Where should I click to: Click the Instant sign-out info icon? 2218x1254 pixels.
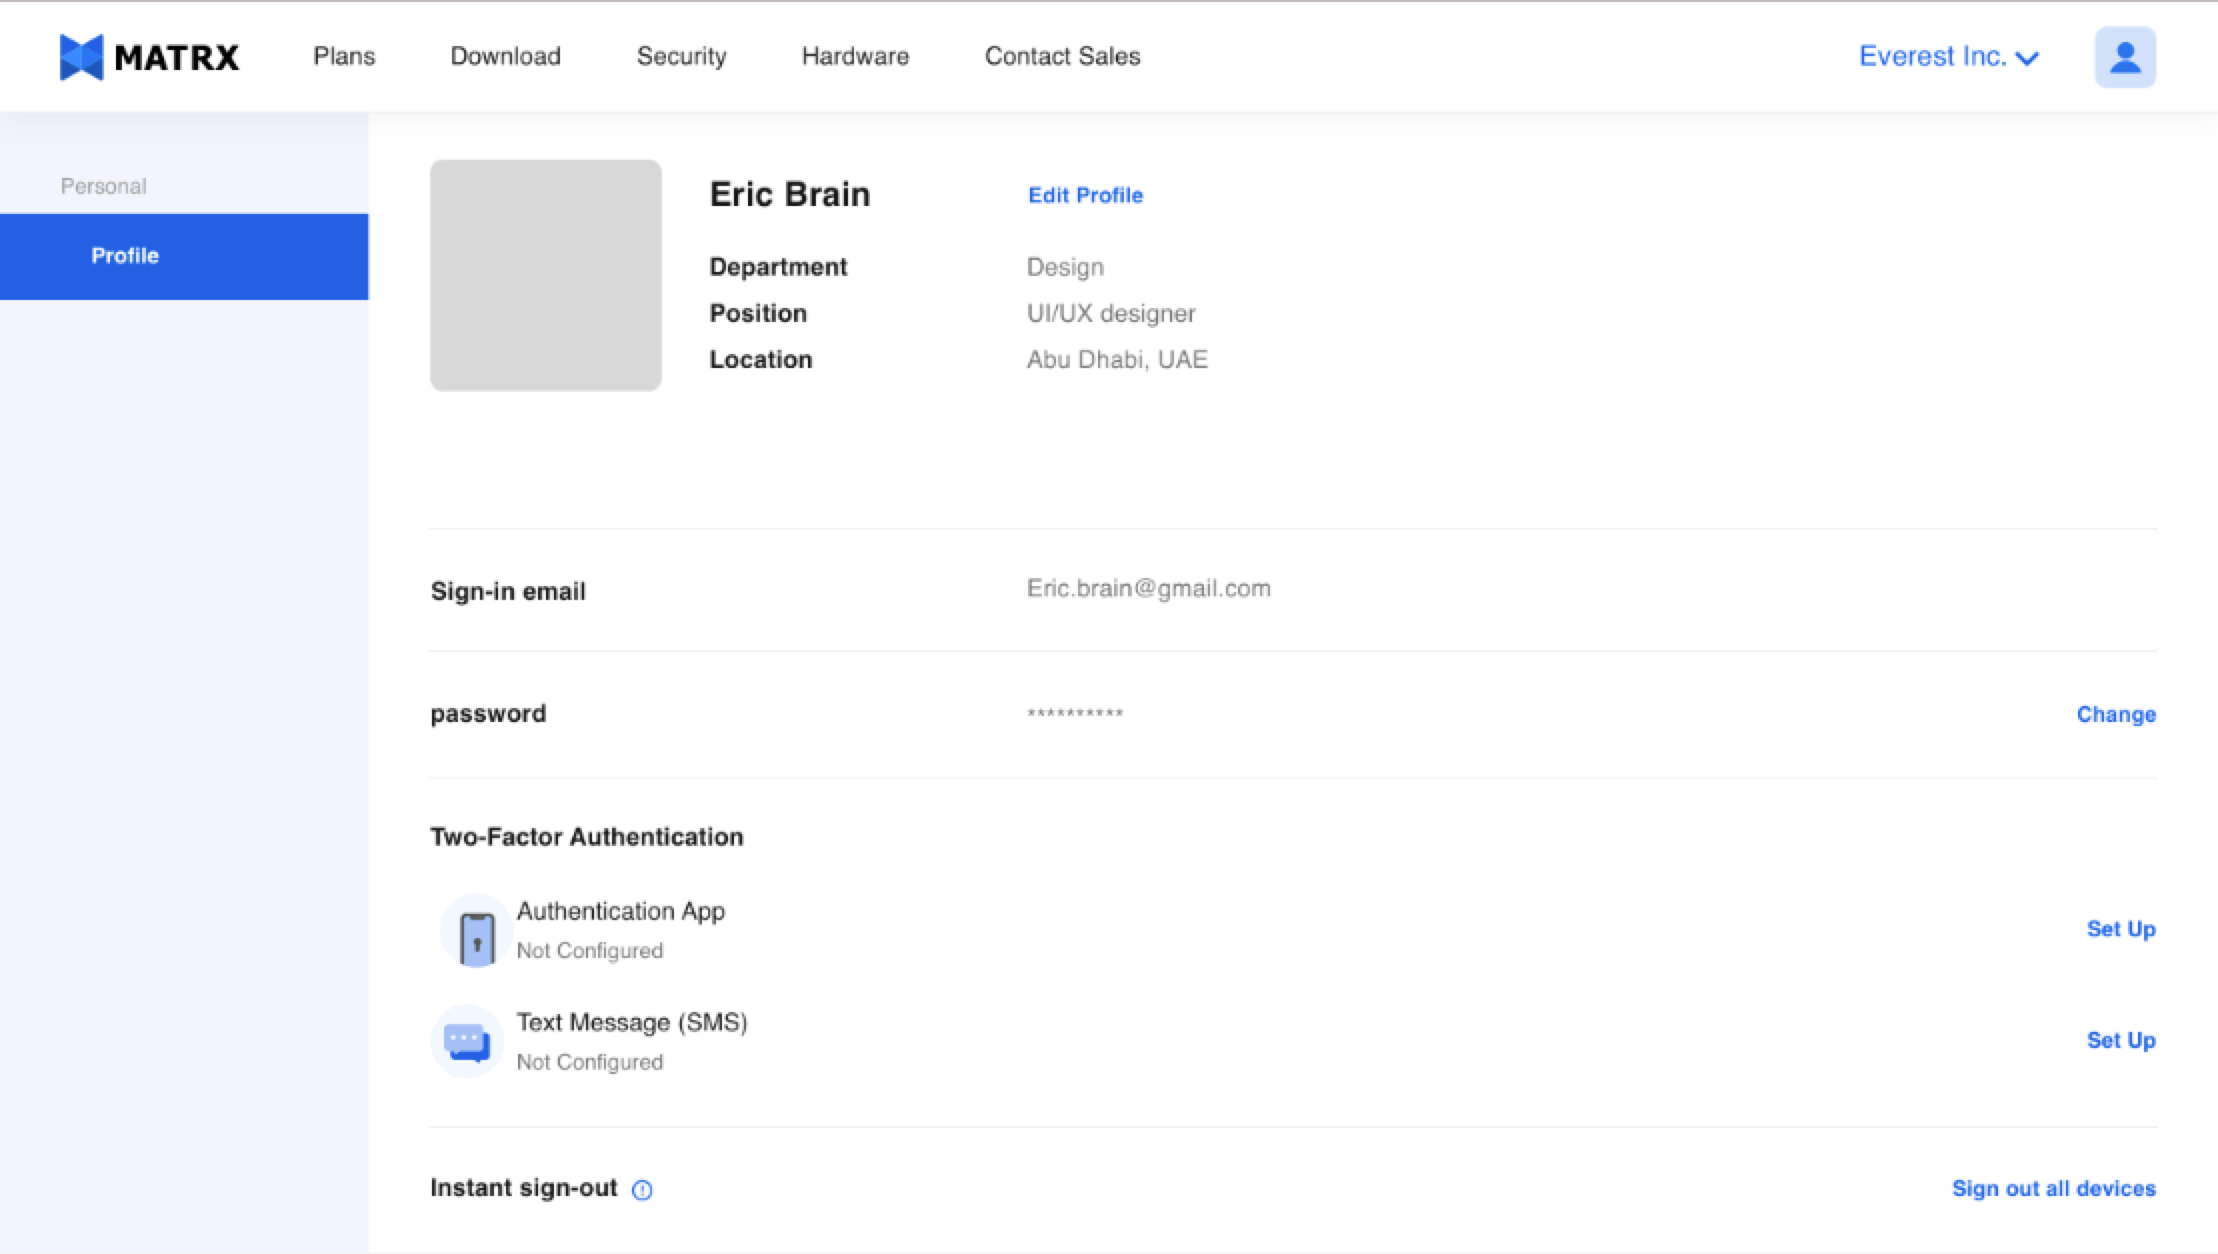642,1189
